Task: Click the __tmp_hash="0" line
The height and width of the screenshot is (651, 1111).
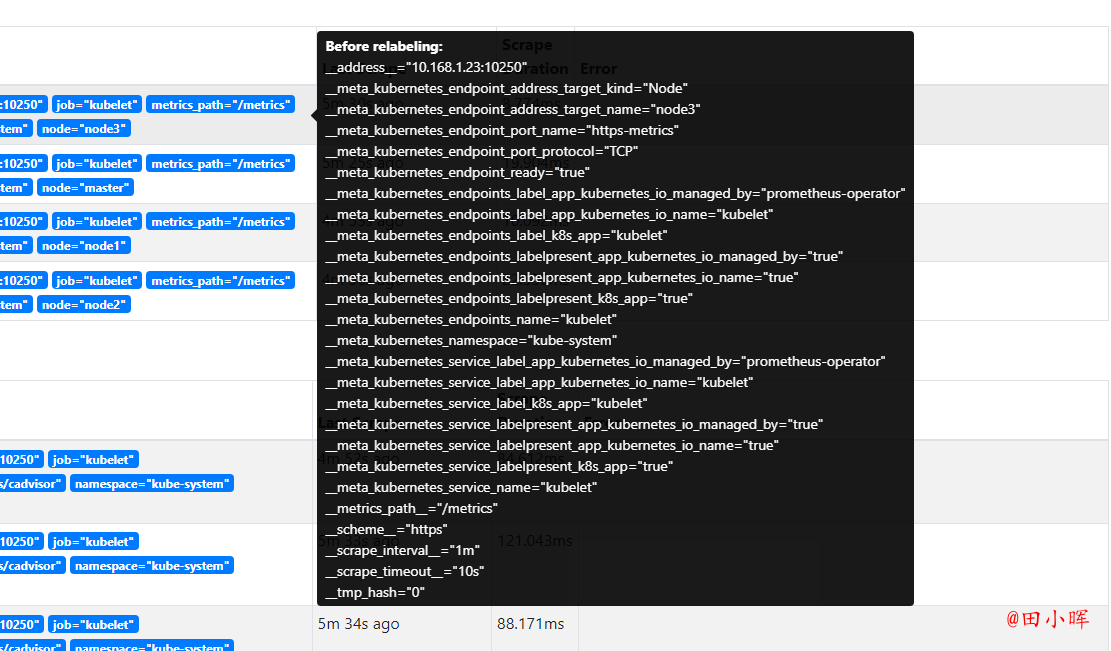Action: (x=375, y=592)
